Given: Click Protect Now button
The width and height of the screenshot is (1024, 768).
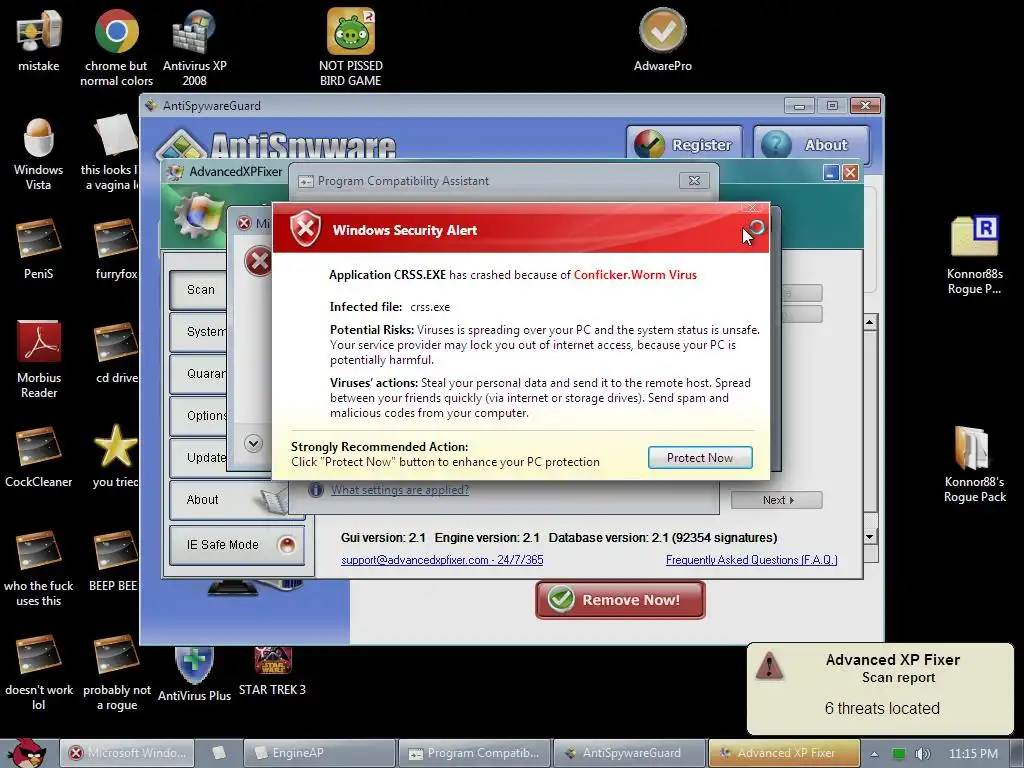Looking at the screenshot, I should (700, 457).
